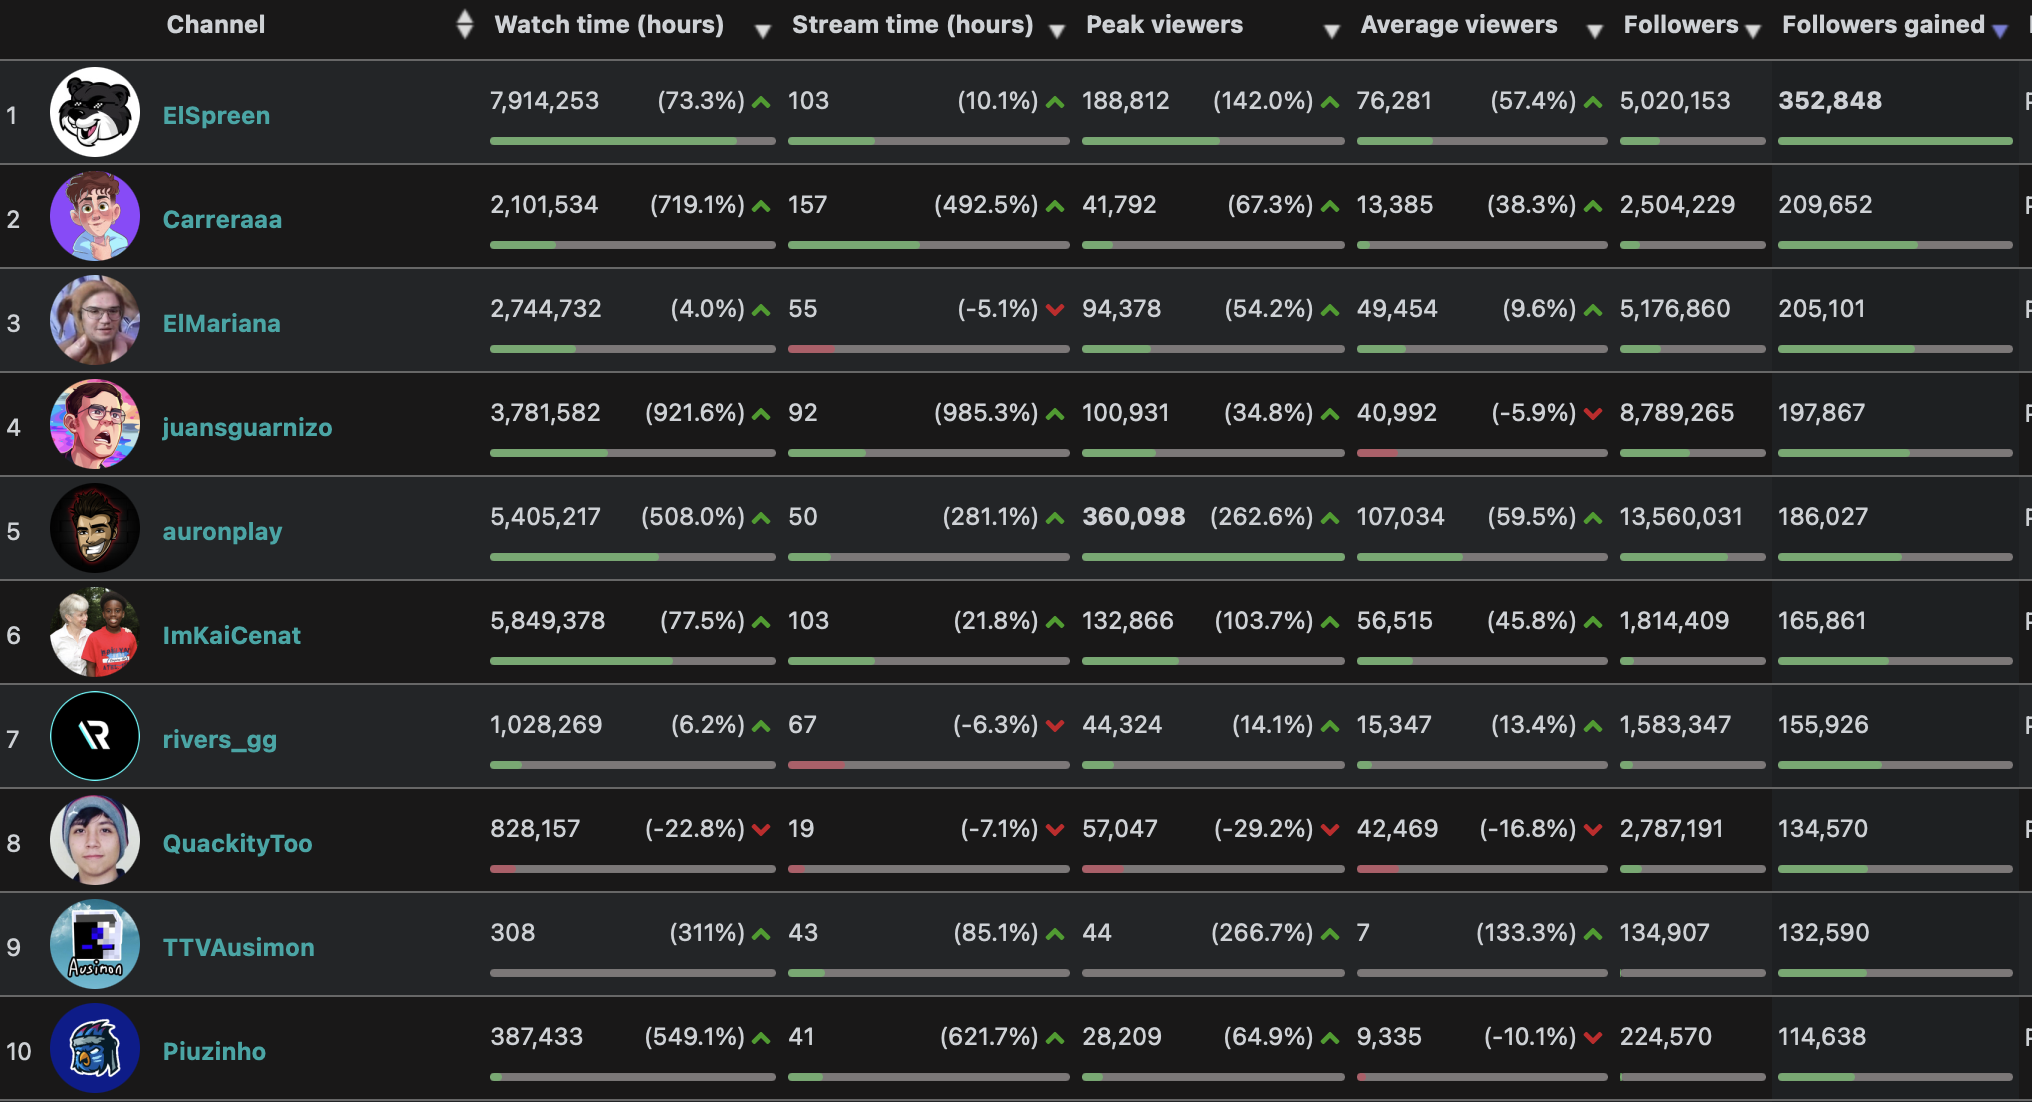
Task: Click QuackityToo's beanie avatar
Action: pyautogui.click(x=95, y=840)
